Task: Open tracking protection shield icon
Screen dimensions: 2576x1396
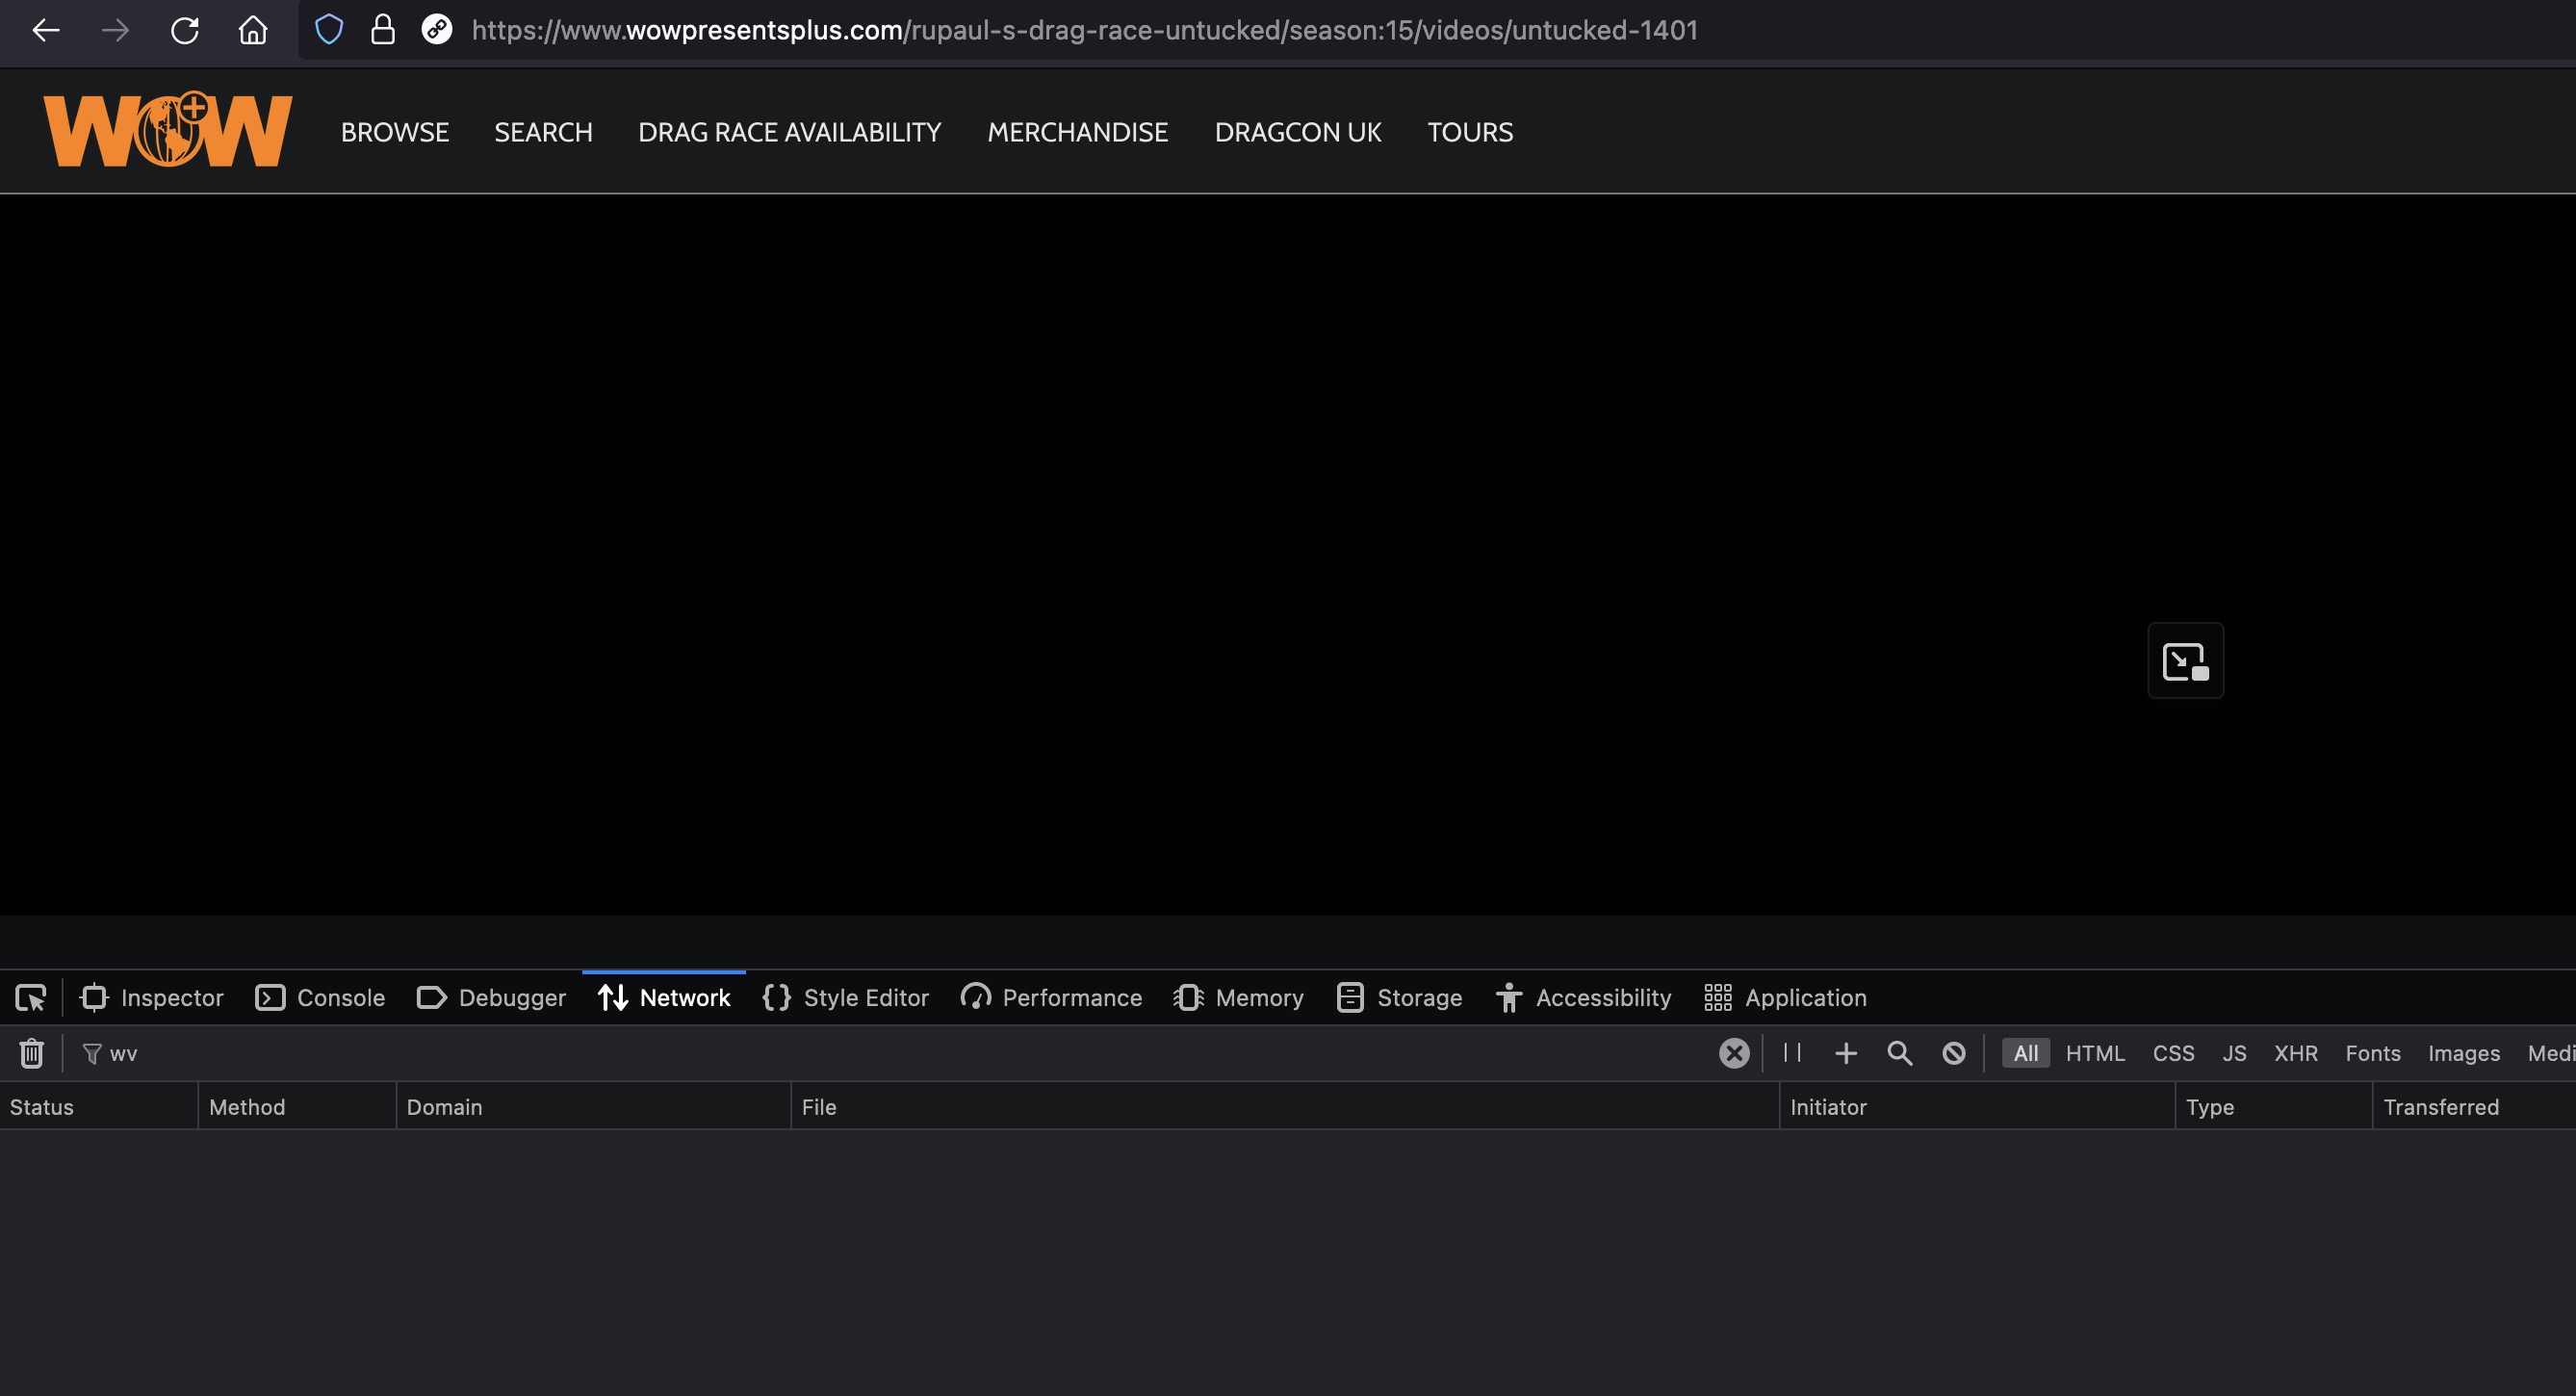Action: pos(329,30)
